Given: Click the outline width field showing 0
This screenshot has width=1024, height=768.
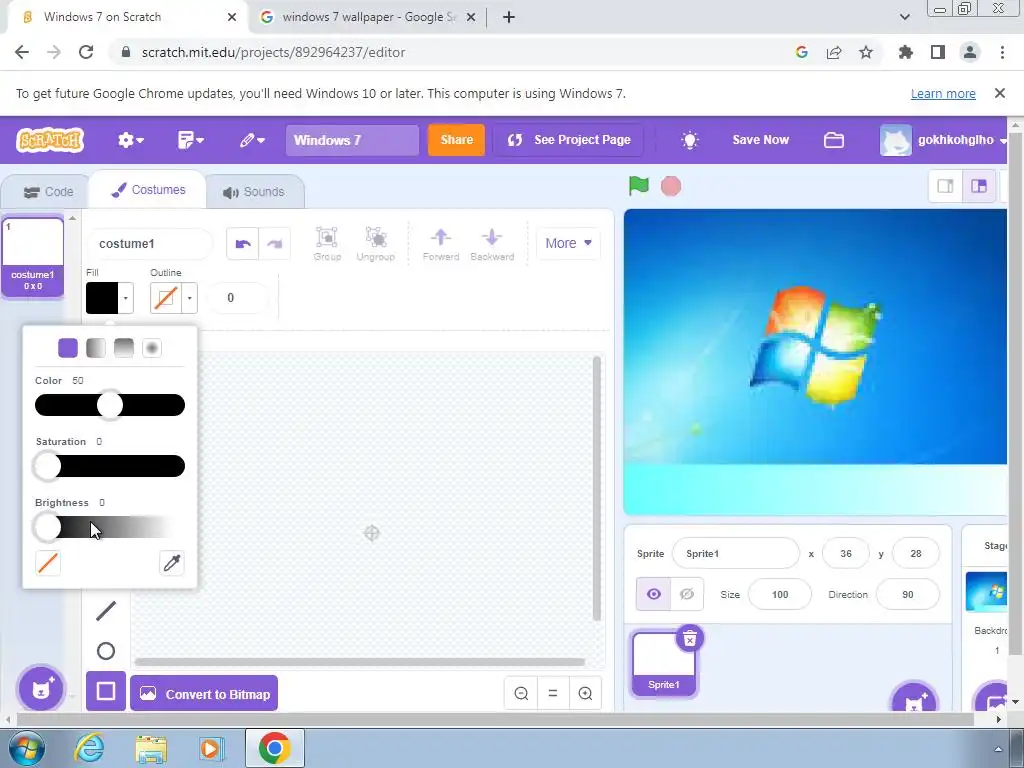Looking at the screenshot, I should [x=236, y=298].
